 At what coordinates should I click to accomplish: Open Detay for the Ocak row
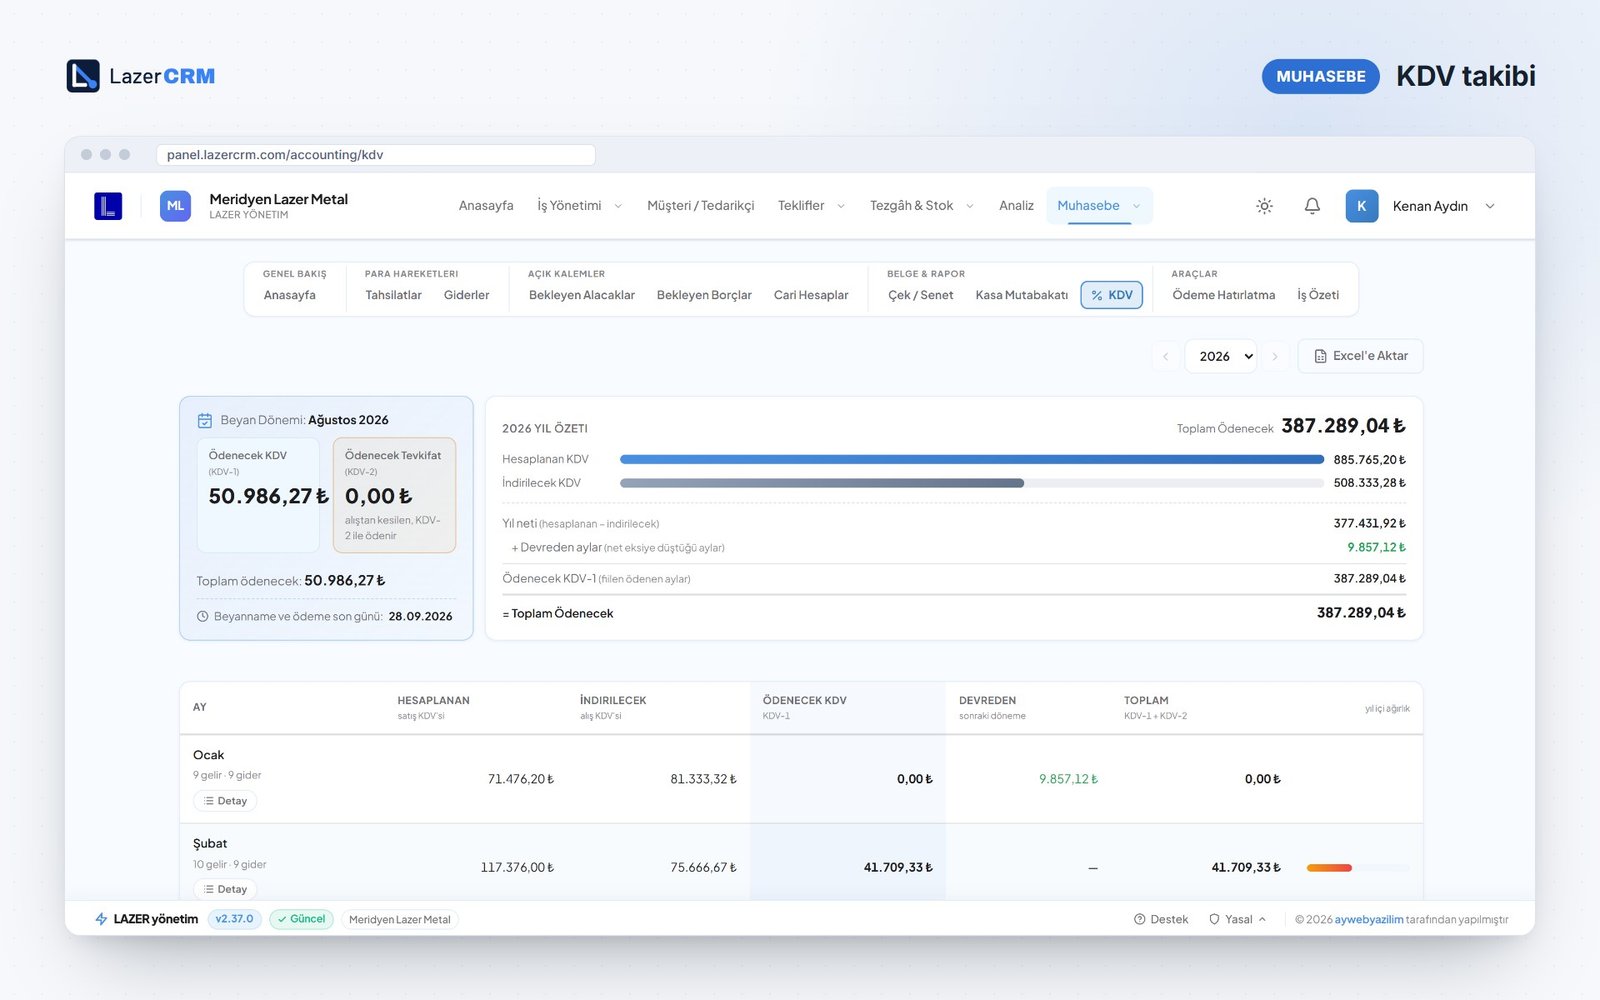click(x=225, y=801)
